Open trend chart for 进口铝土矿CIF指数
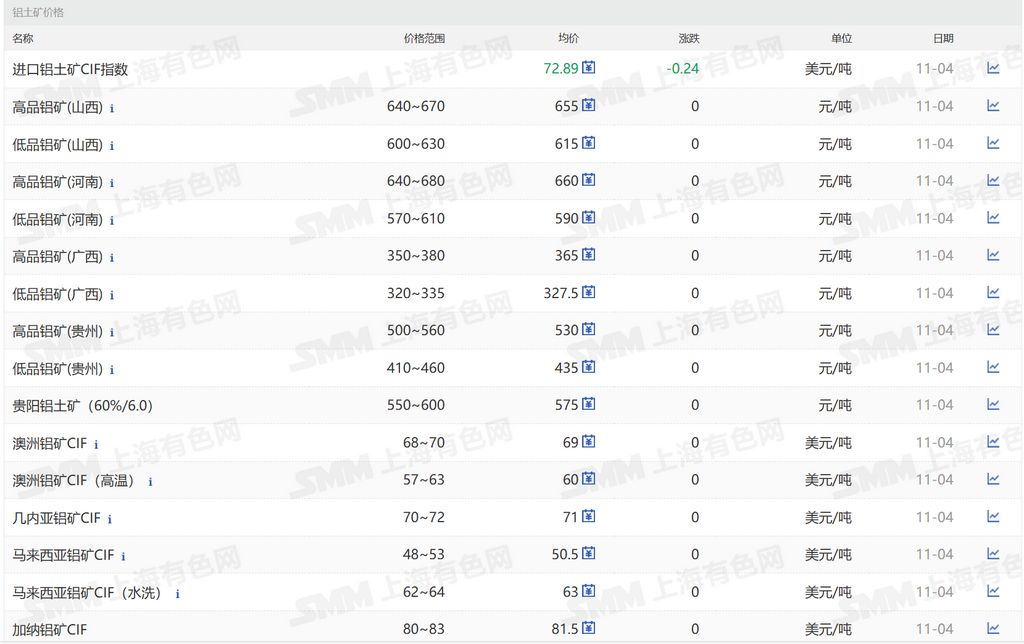Image resolution: width=1024 pixels, height=644 pixels. 993,68
